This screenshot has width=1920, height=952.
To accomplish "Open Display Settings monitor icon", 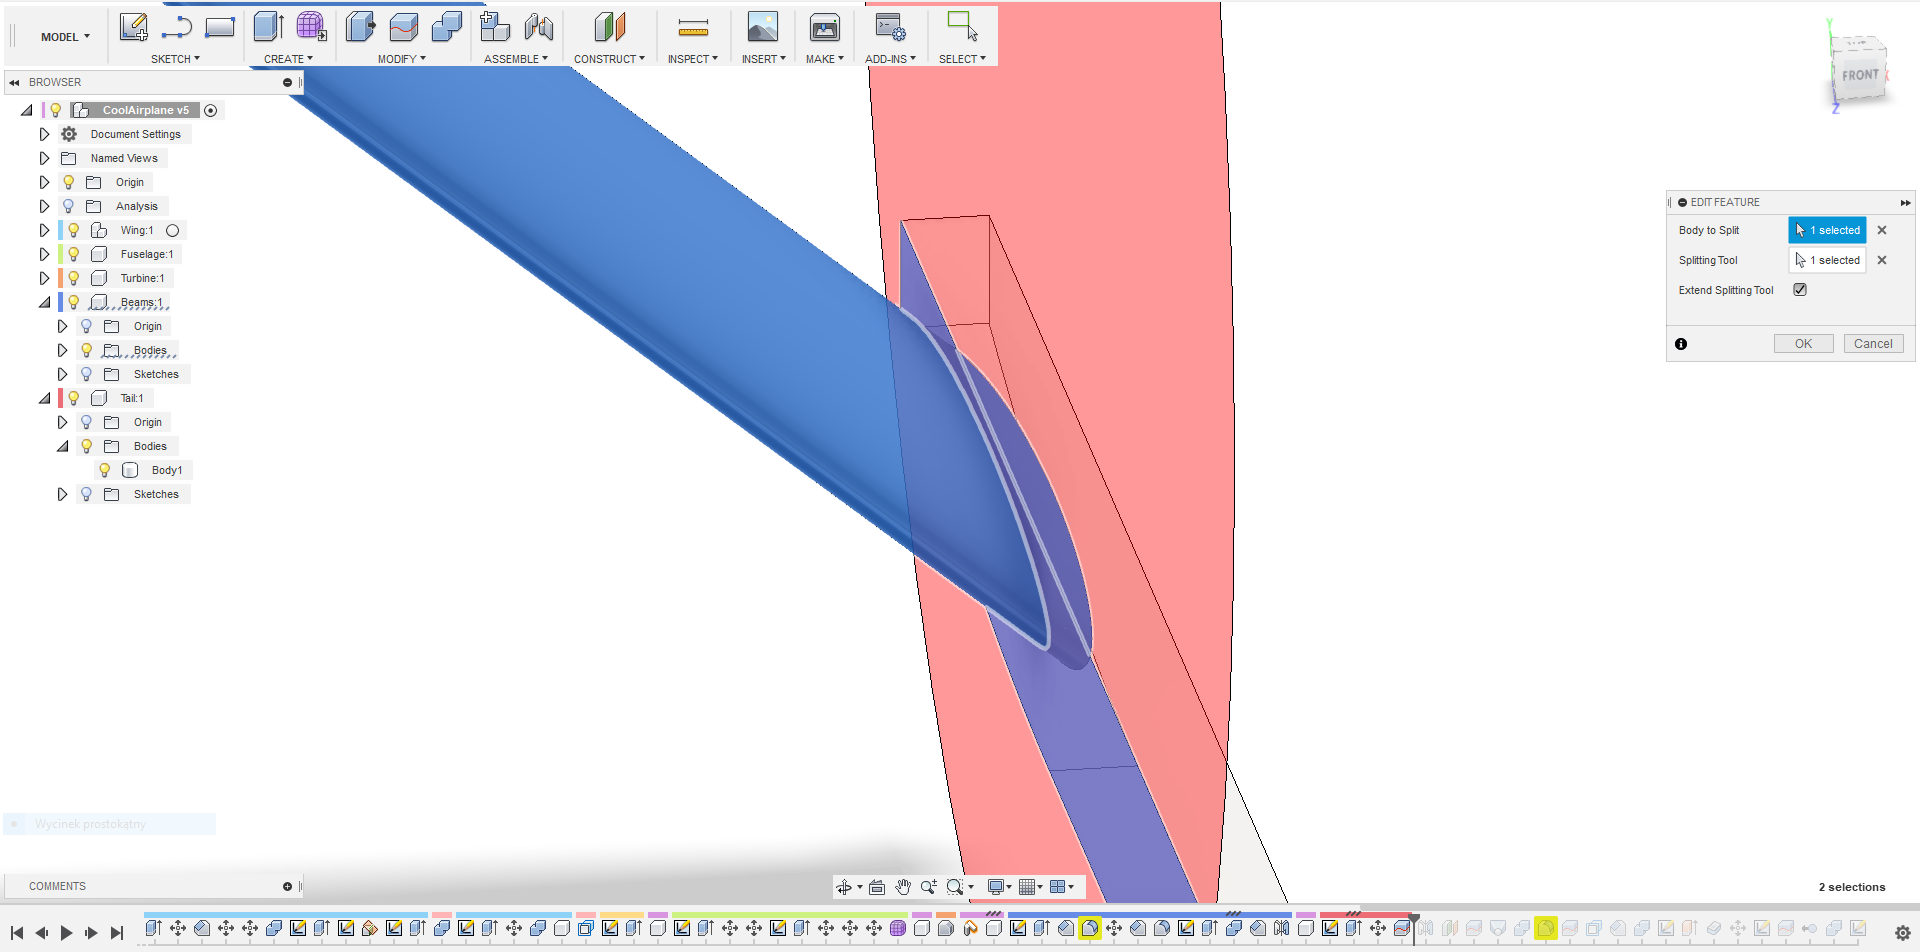I will point(996,887).
